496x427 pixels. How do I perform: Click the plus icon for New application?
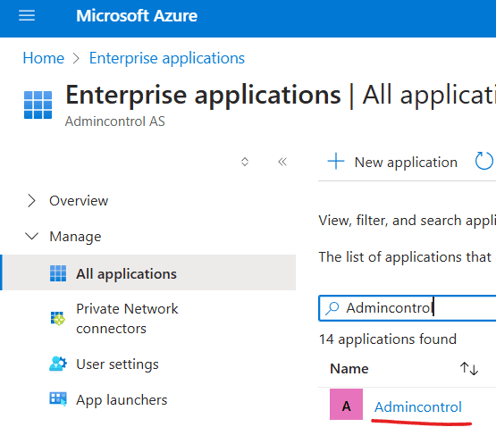336,162
